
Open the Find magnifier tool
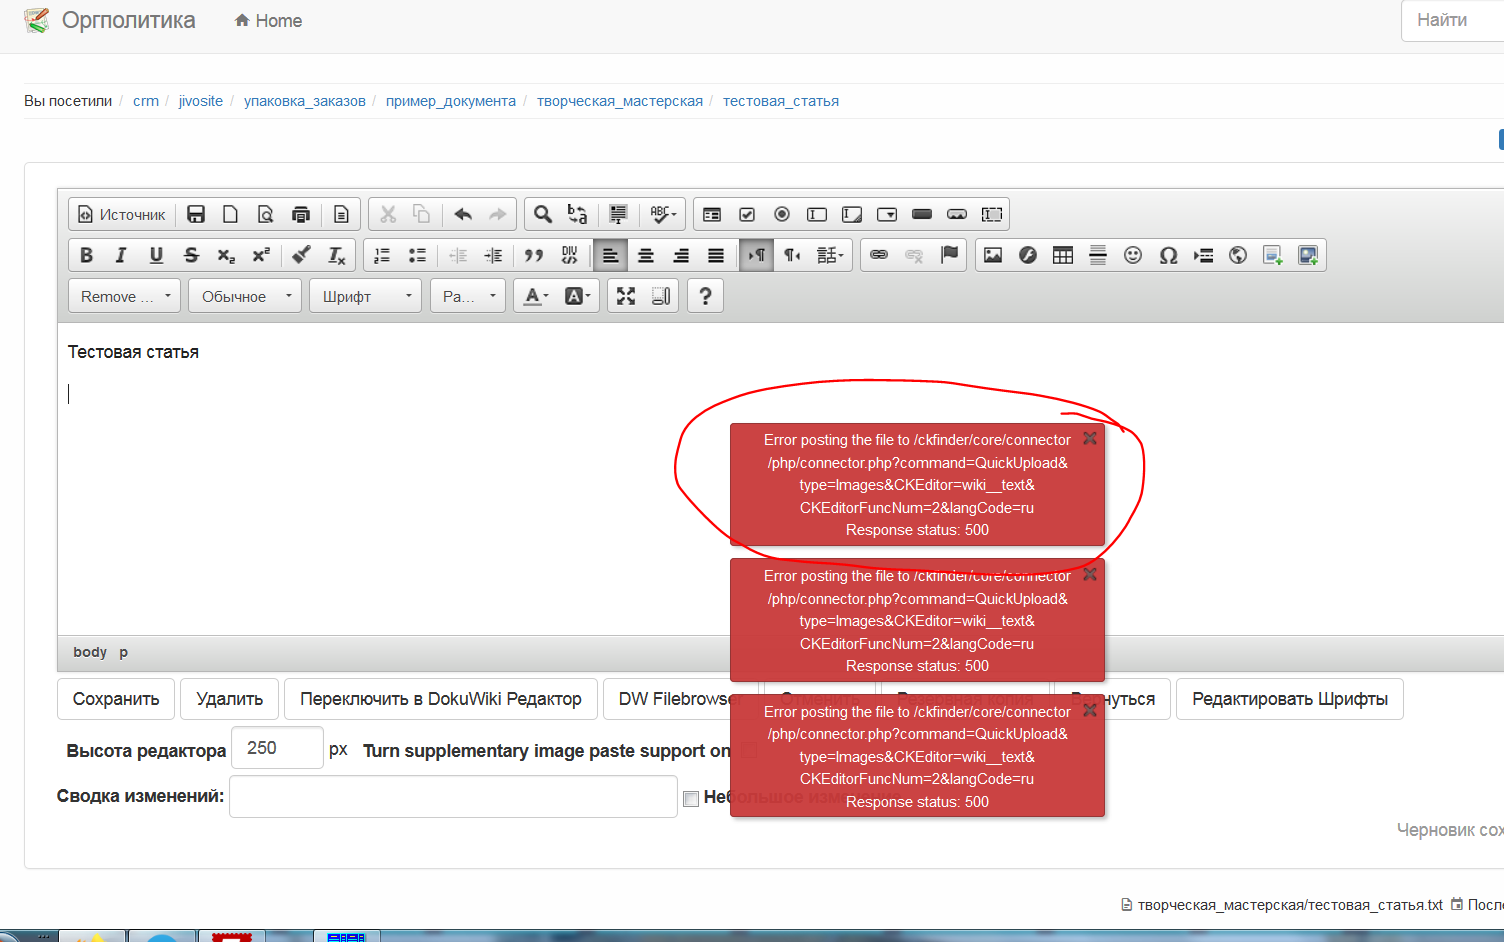[542, 214]
